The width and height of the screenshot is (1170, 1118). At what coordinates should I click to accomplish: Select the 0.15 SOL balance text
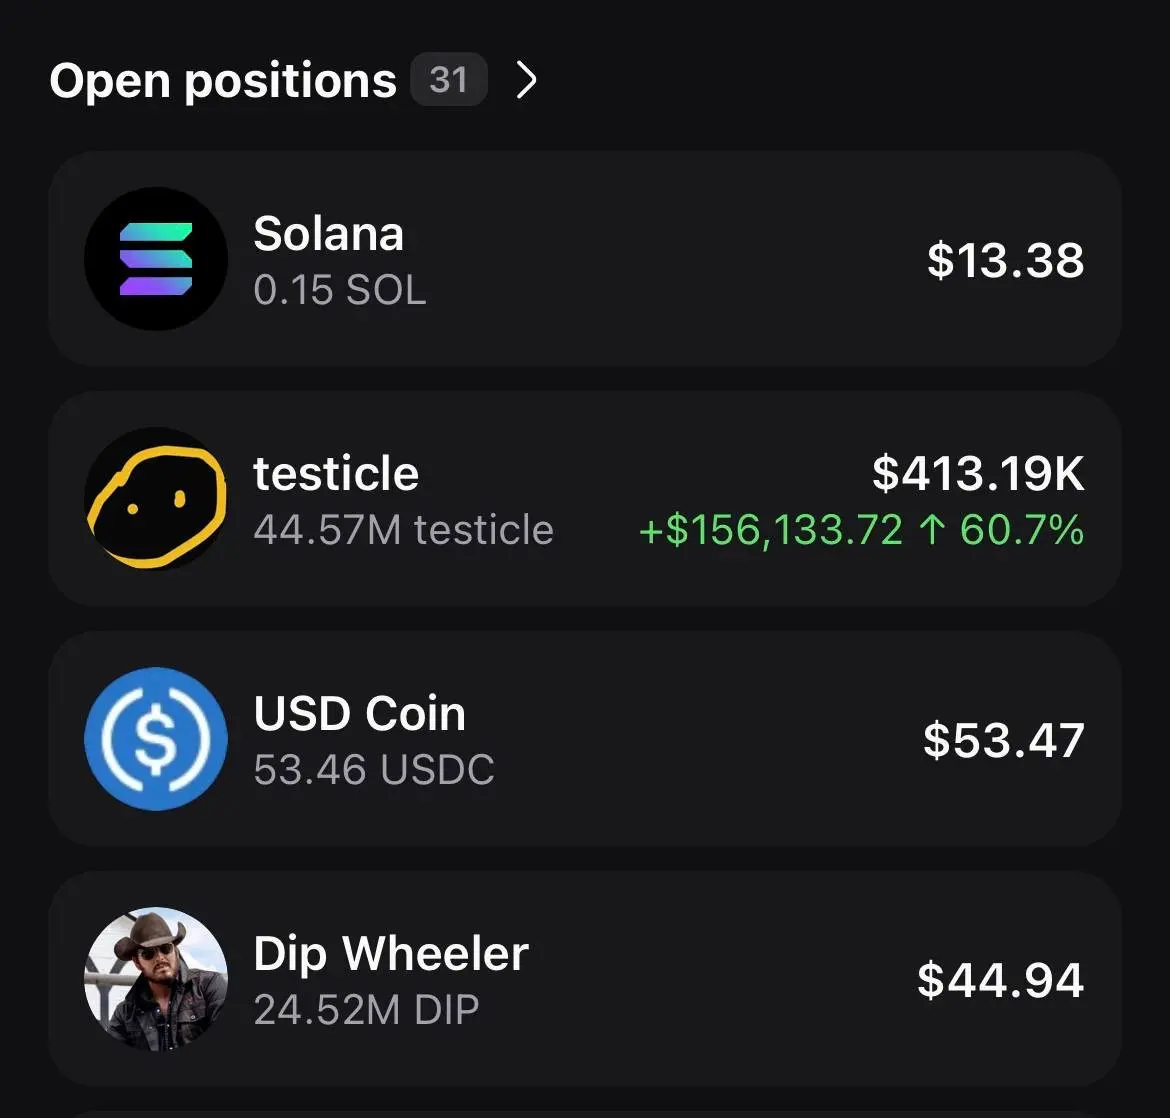pos(340,290)
